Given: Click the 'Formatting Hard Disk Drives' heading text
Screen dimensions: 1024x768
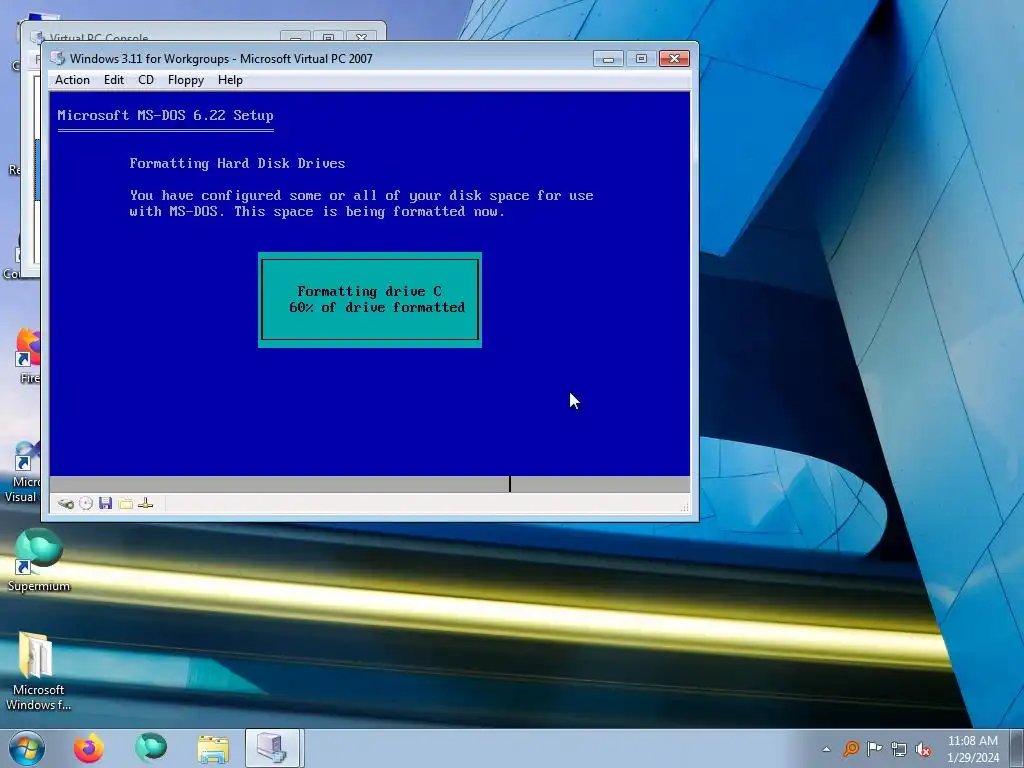Looking at the screenshot, I should point(237,163).
